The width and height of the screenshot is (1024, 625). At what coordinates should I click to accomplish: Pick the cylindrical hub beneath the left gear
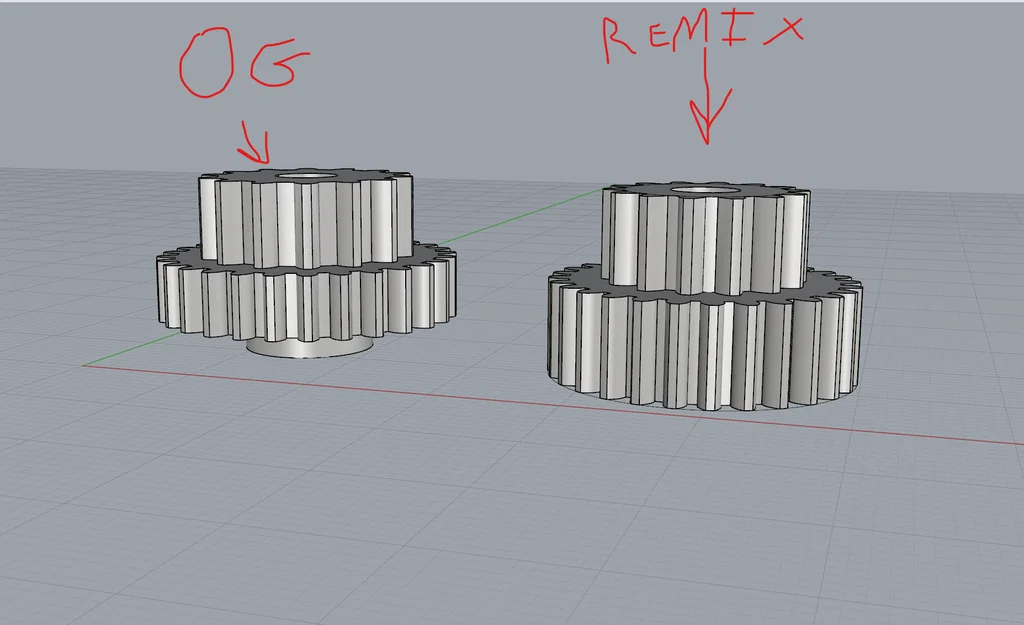pos(310,348)
